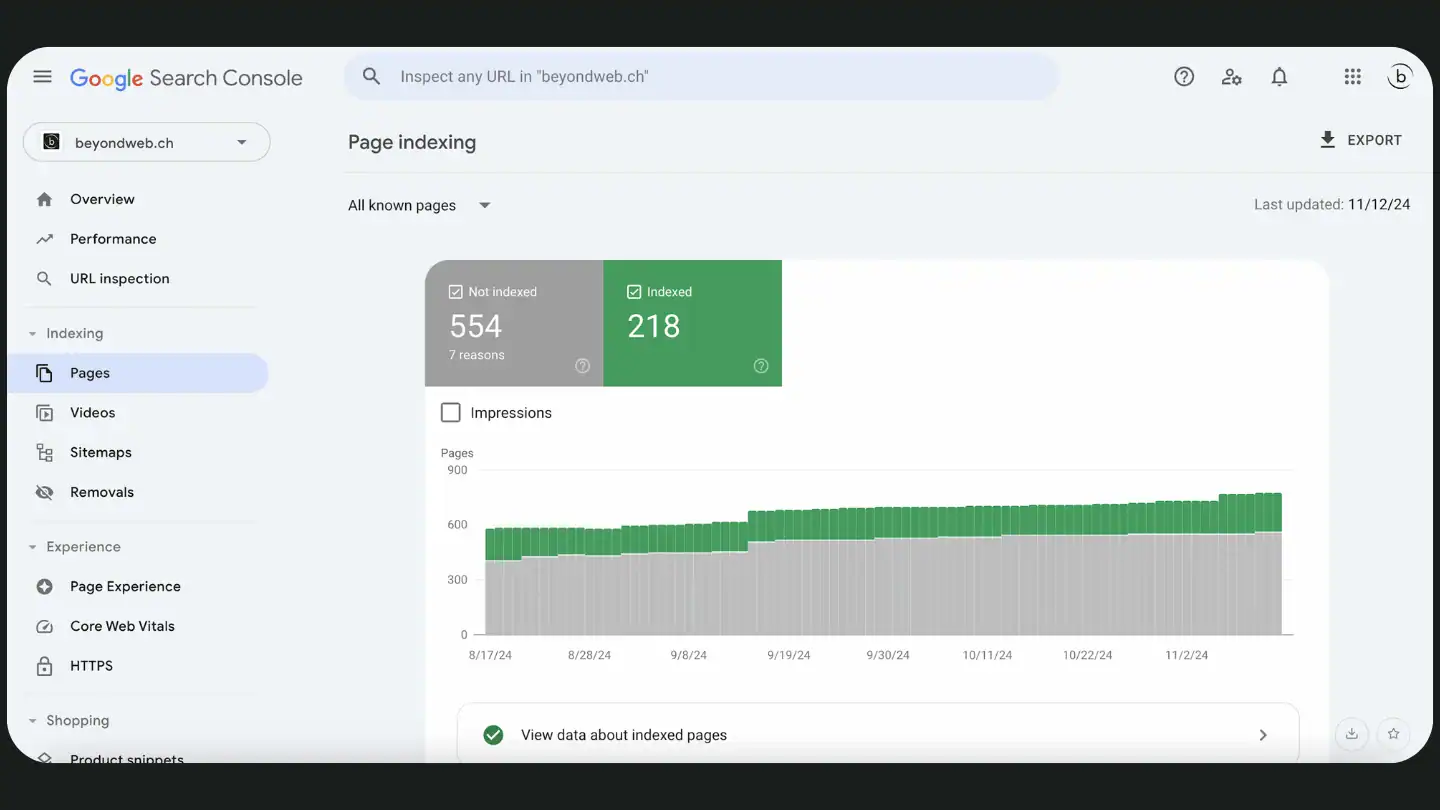Collapse the Shopping section
The image size is (1440, 810).
(33, 721)
